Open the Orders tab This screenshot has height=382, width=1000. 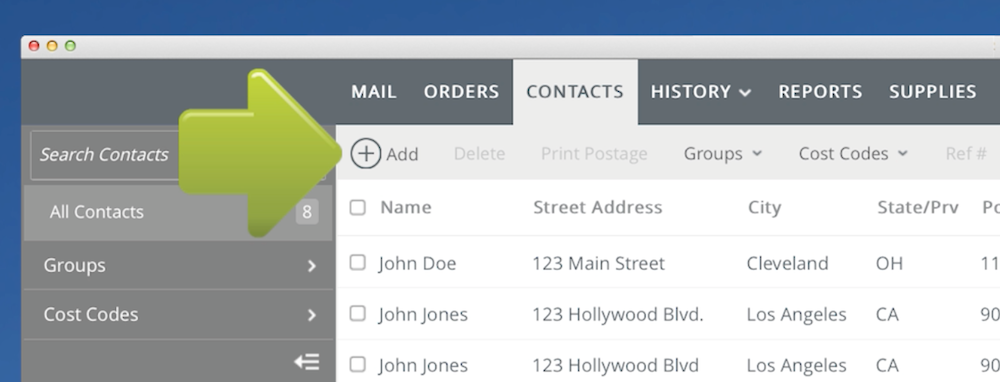tap(461, 92)
